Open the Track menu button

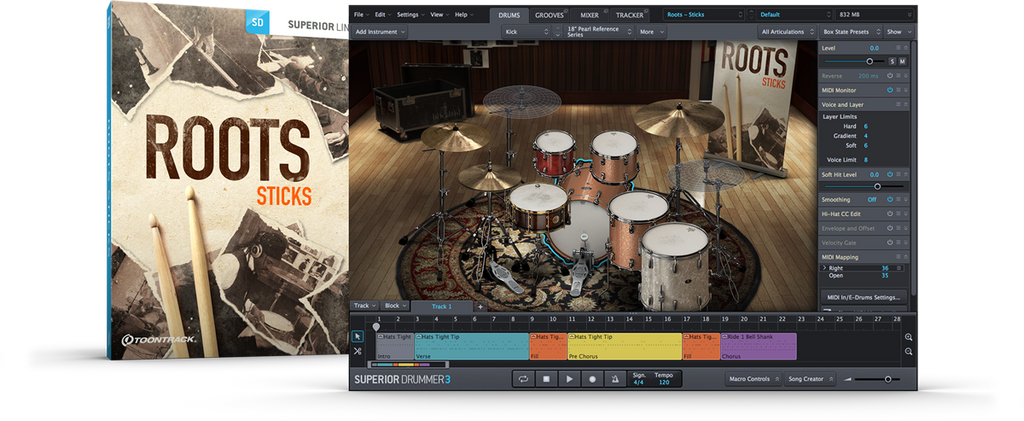click(x=365, y=305)
